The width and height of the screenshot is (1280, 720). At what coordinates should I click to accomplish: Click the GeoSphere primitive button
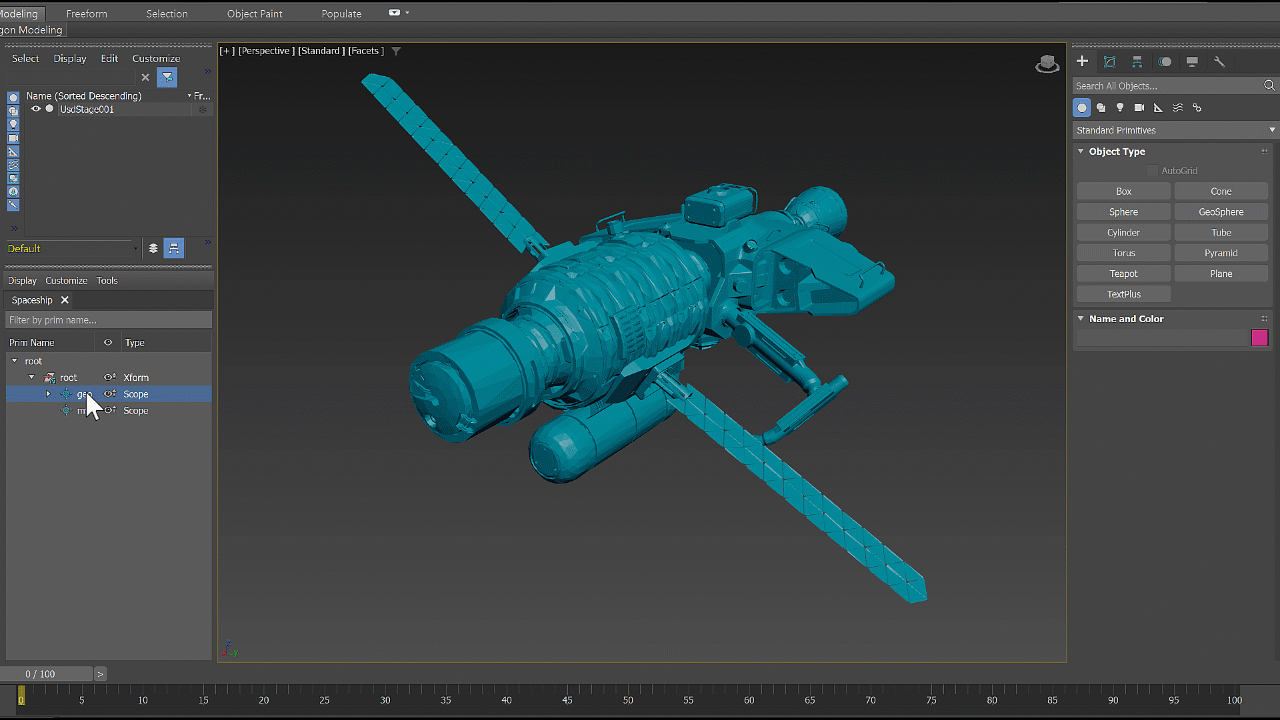(x=1220, y=212)
